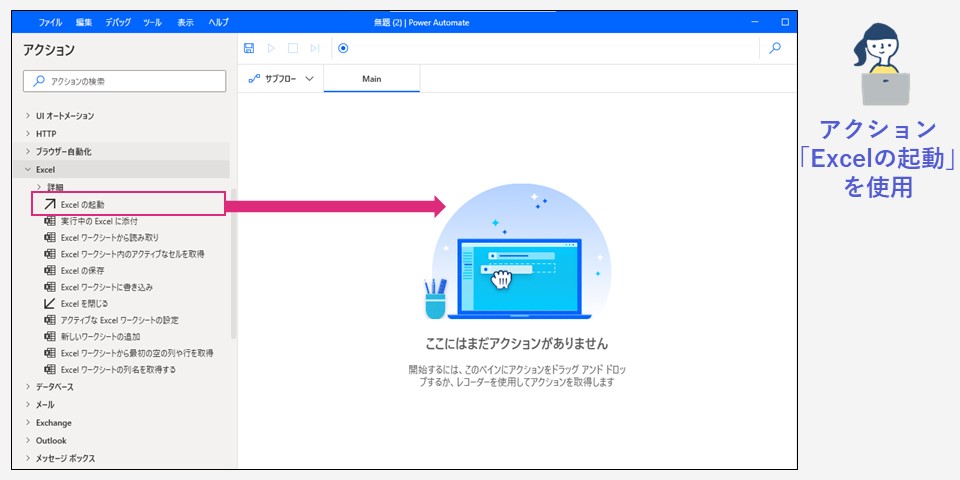Screen dimensions: 960x480
Task: Select the Main tab
Action: [372, 79]
